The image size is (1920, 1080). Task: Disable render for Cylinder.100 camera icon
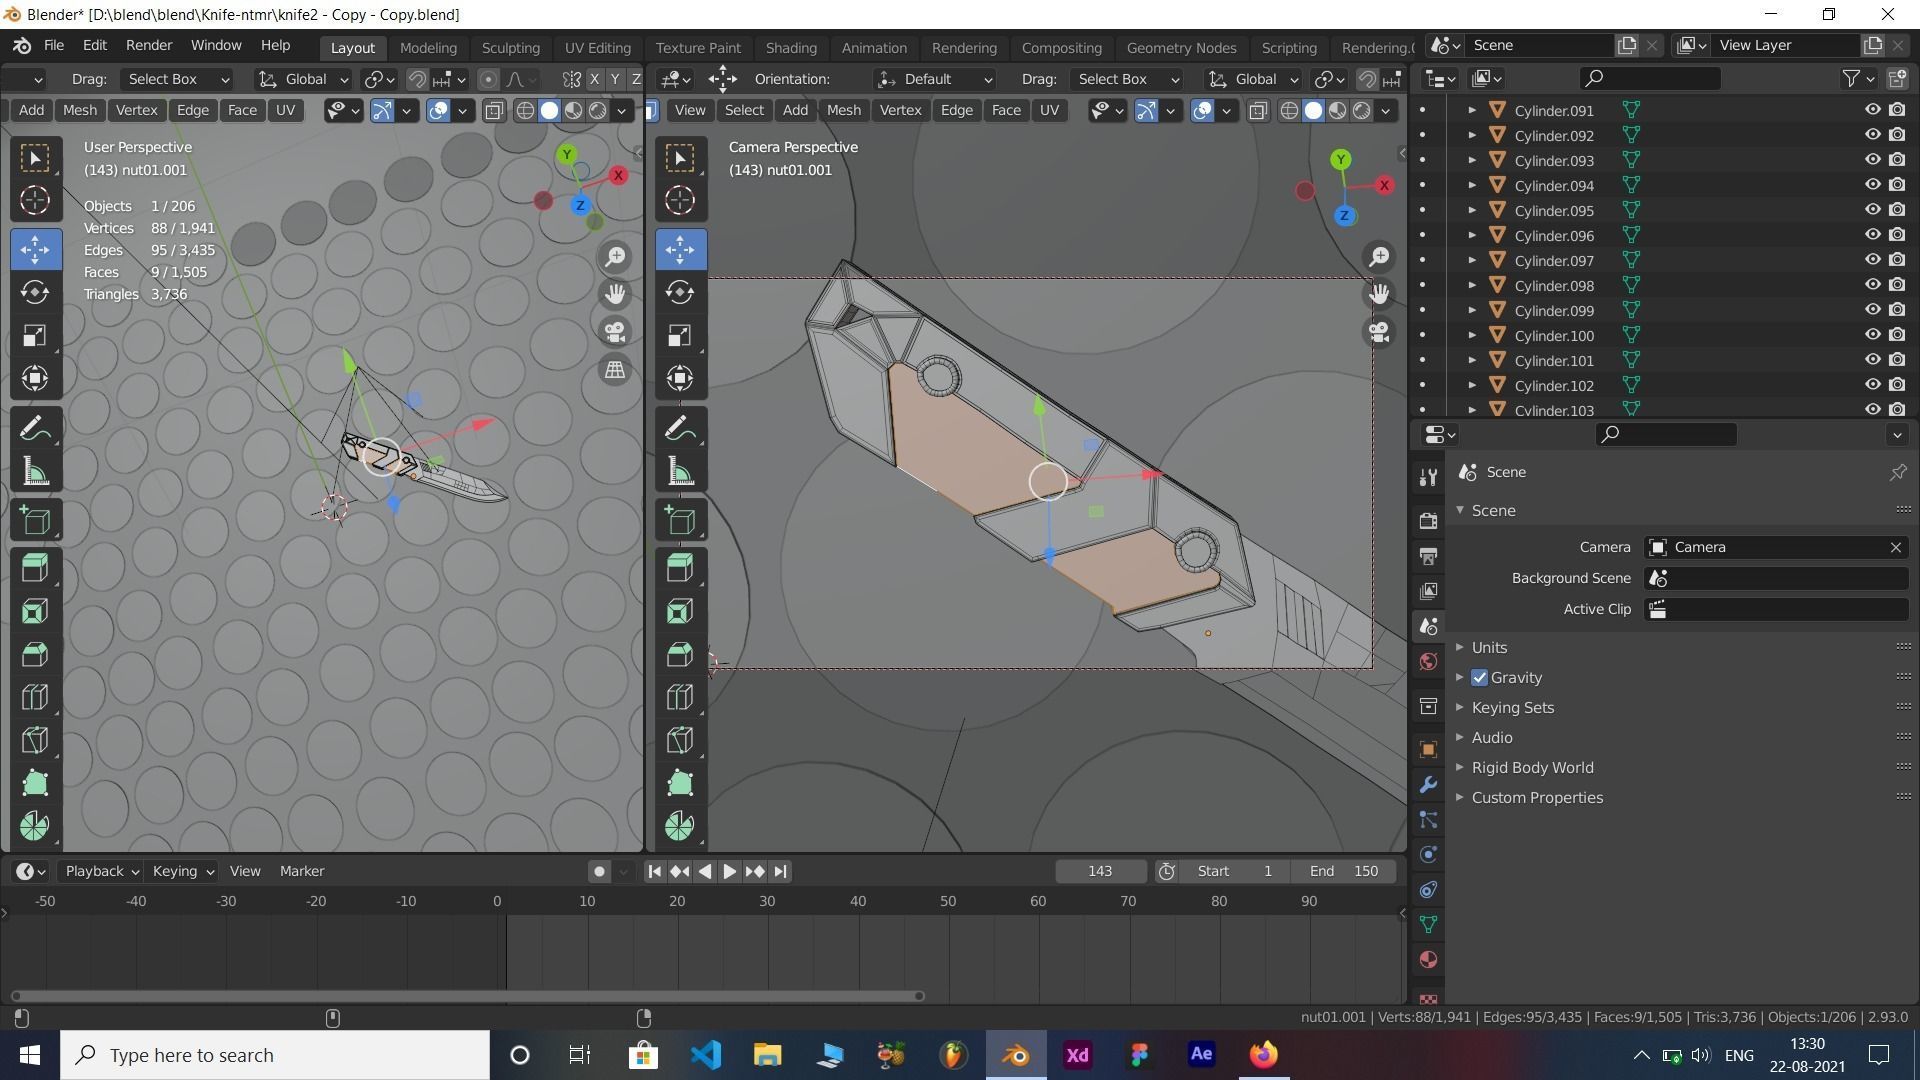[1897, 335]
